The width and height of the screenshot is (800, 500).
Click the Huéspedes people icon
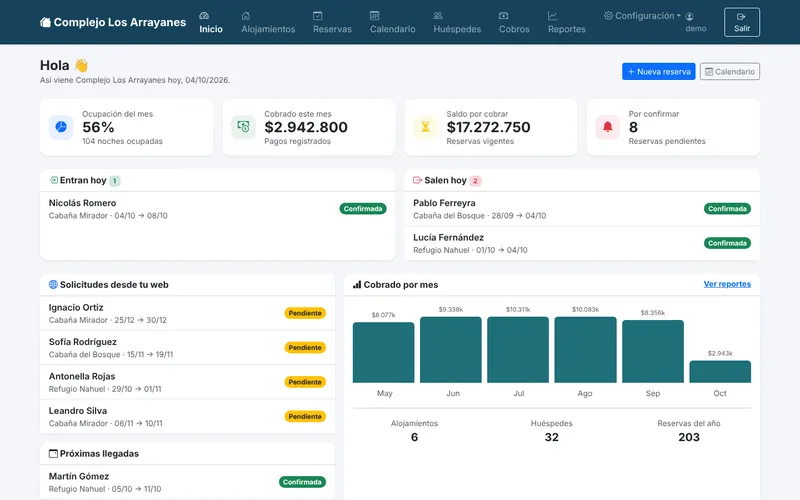coord(438,16)
